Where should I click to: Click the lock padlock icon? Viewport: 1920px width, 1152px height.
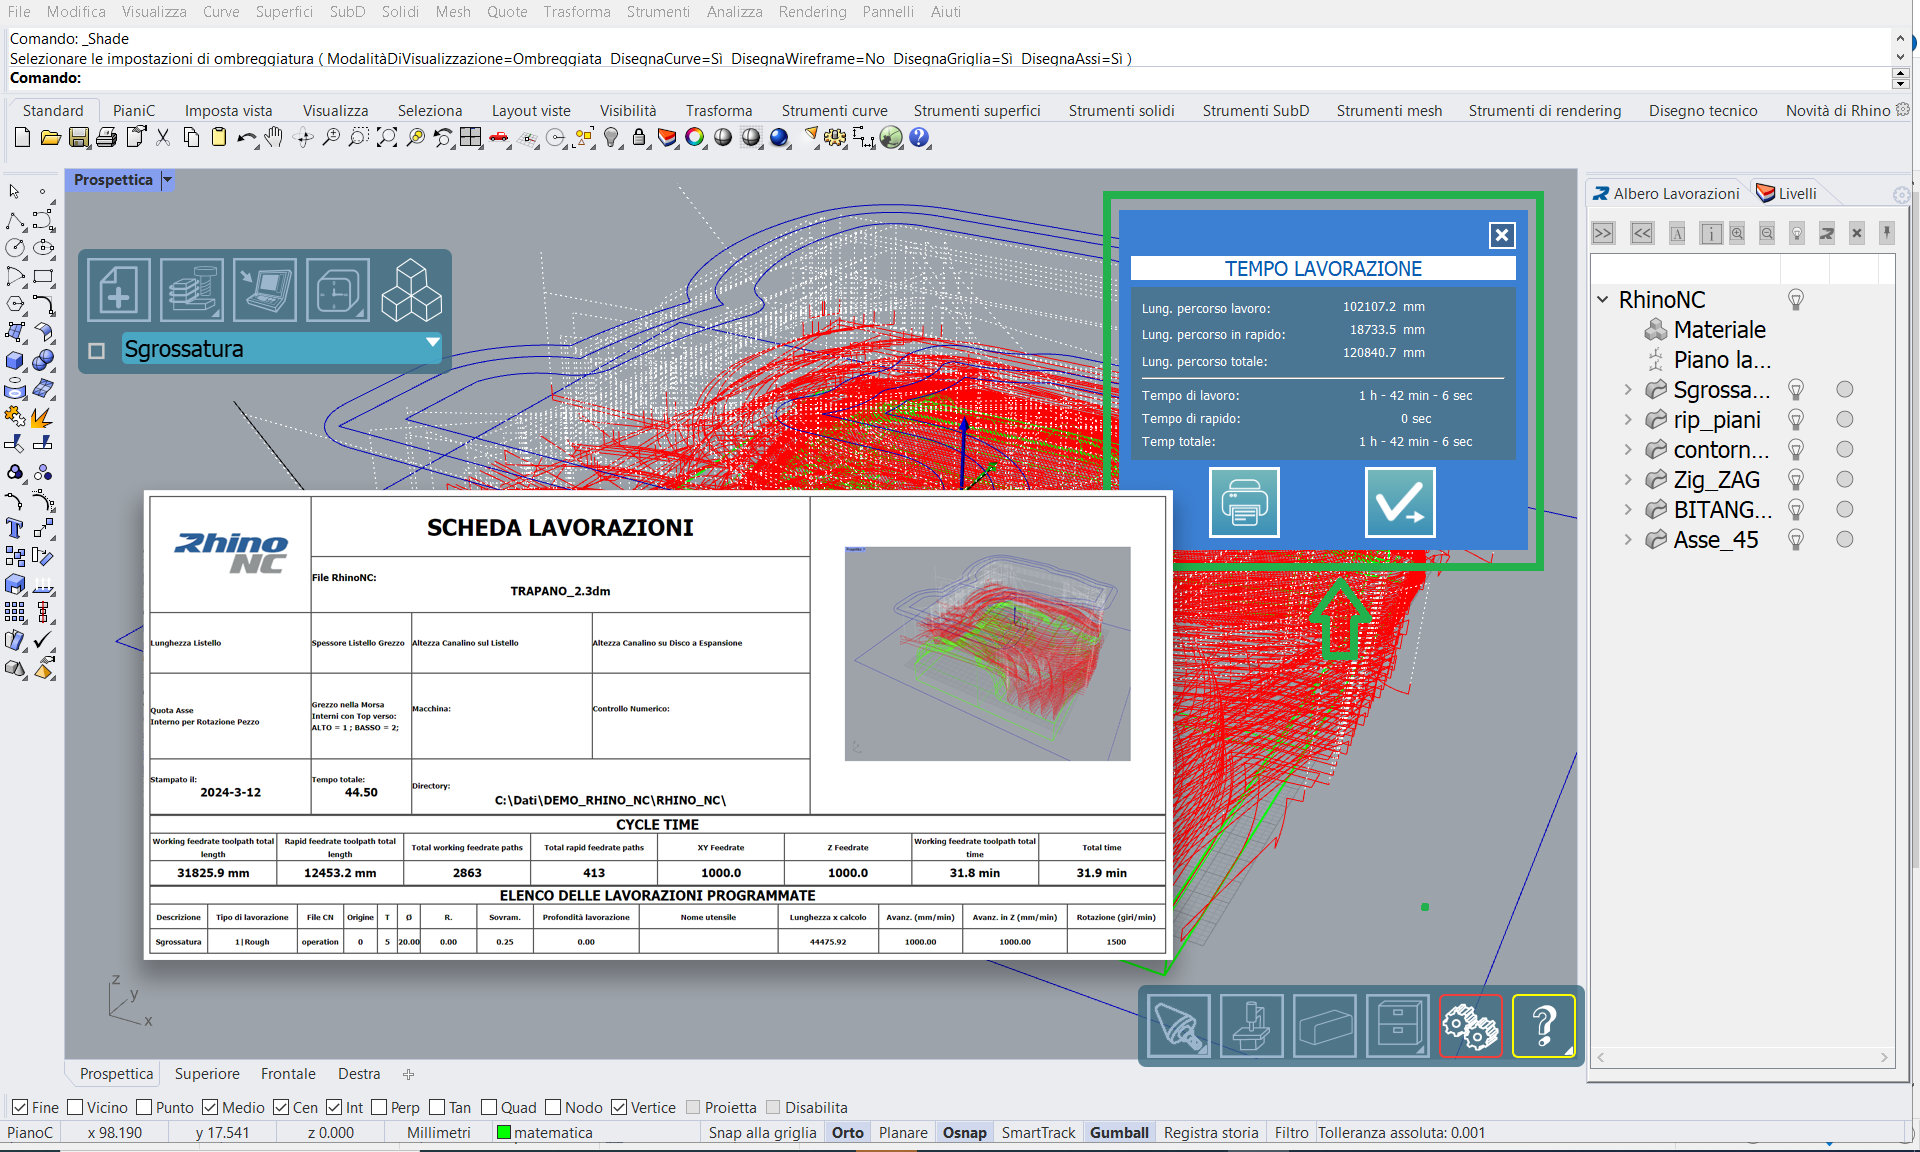coord(639,138)
